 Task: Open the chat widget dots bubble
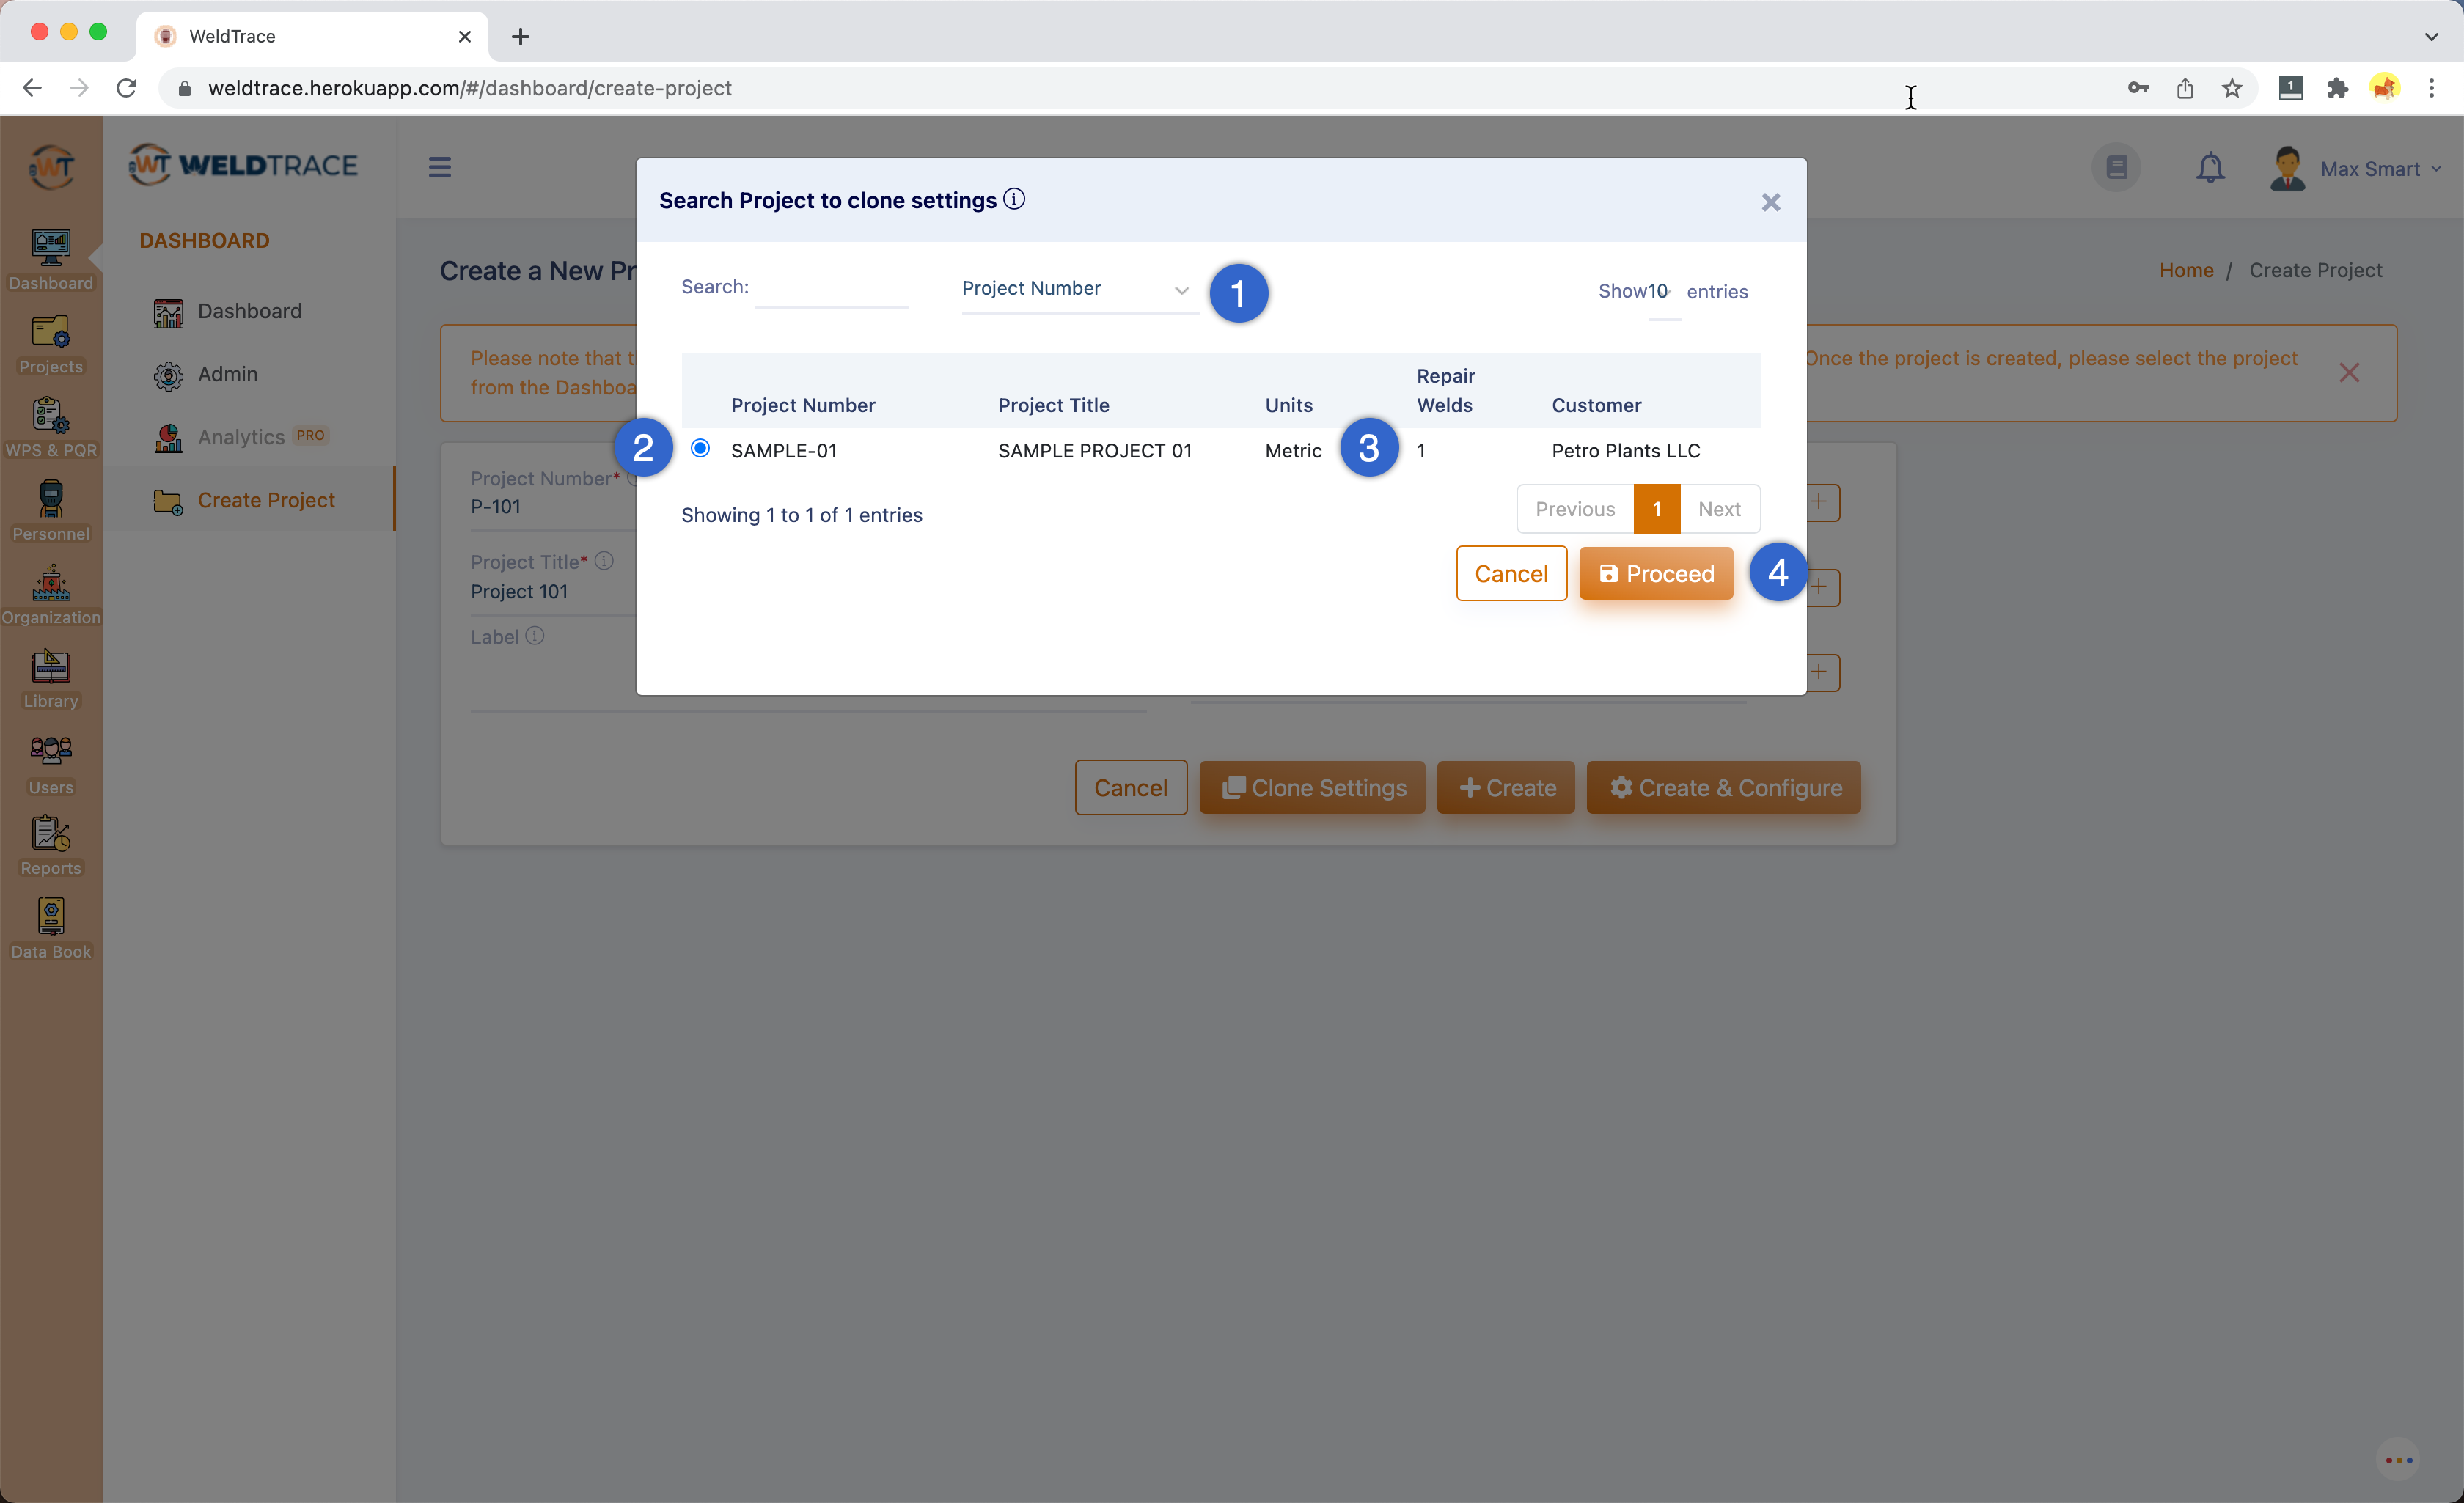point(2399,1460)
